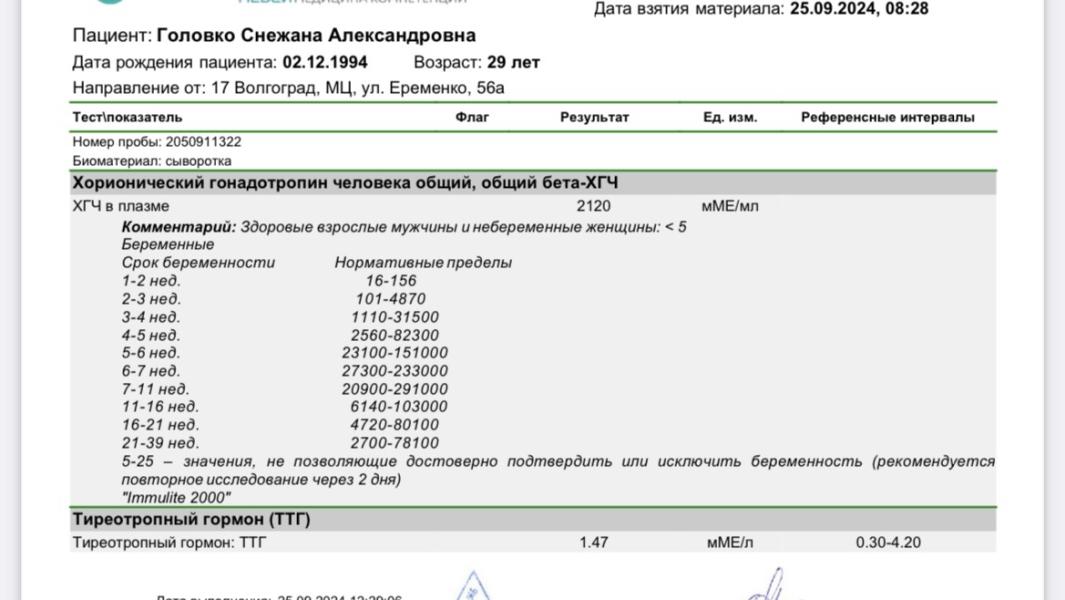Select column header Ед. изм.

pos(730,117)
